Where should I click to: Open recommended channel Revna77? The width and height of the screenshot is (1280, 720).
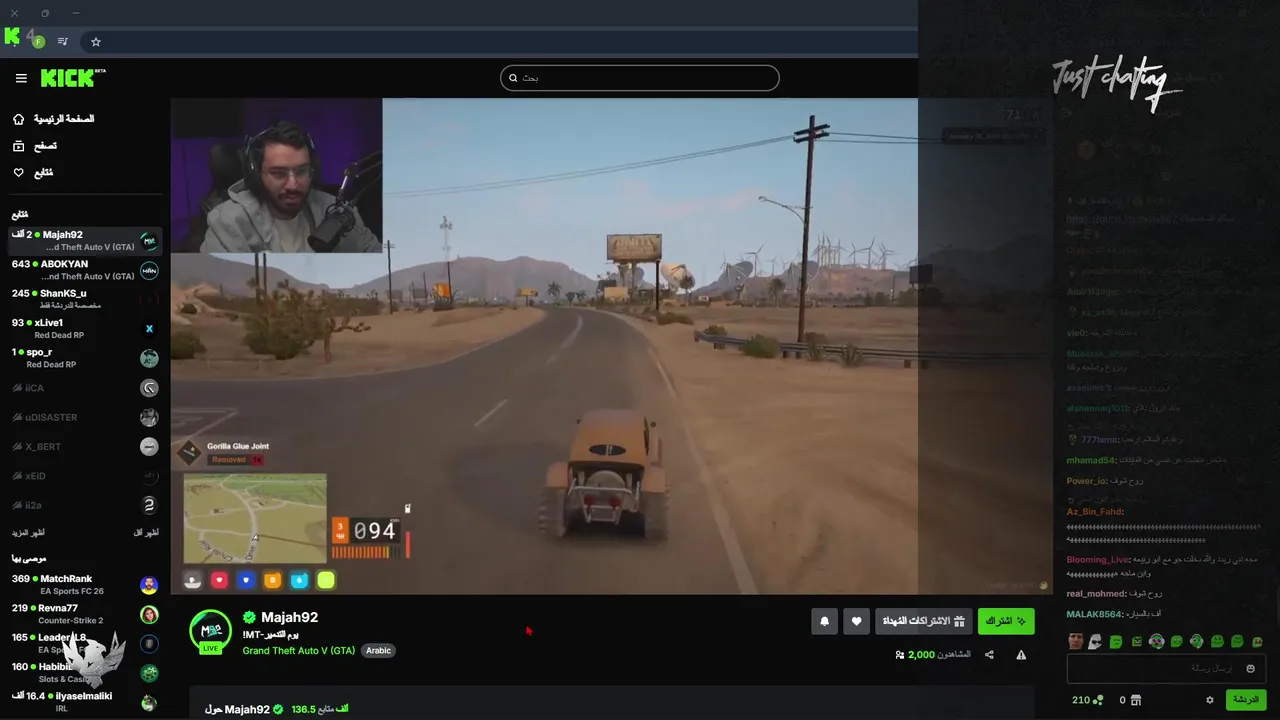85,614
